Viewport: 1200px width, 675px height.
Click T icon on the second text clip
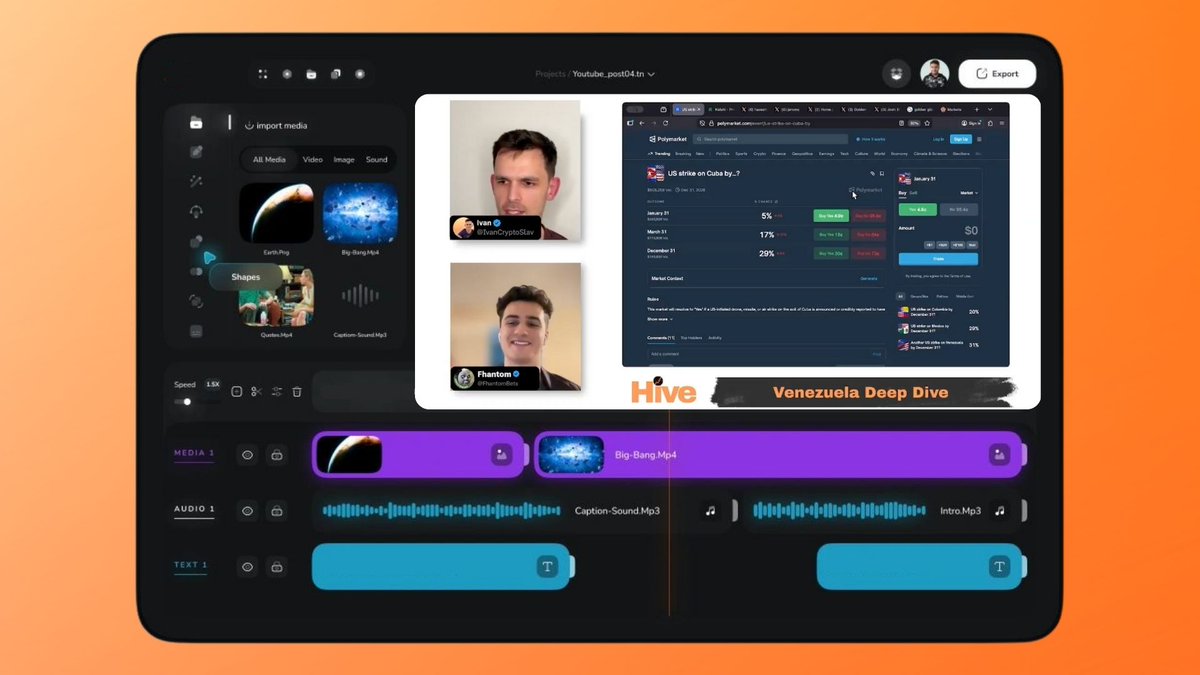999,567
